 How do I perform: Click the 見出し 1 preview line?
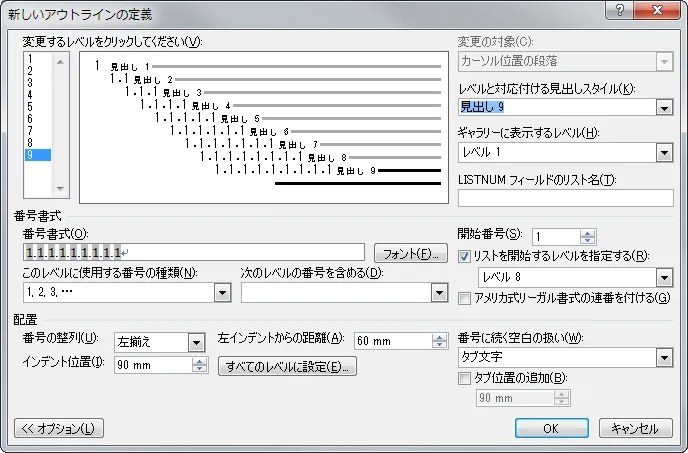pos(268,66)
